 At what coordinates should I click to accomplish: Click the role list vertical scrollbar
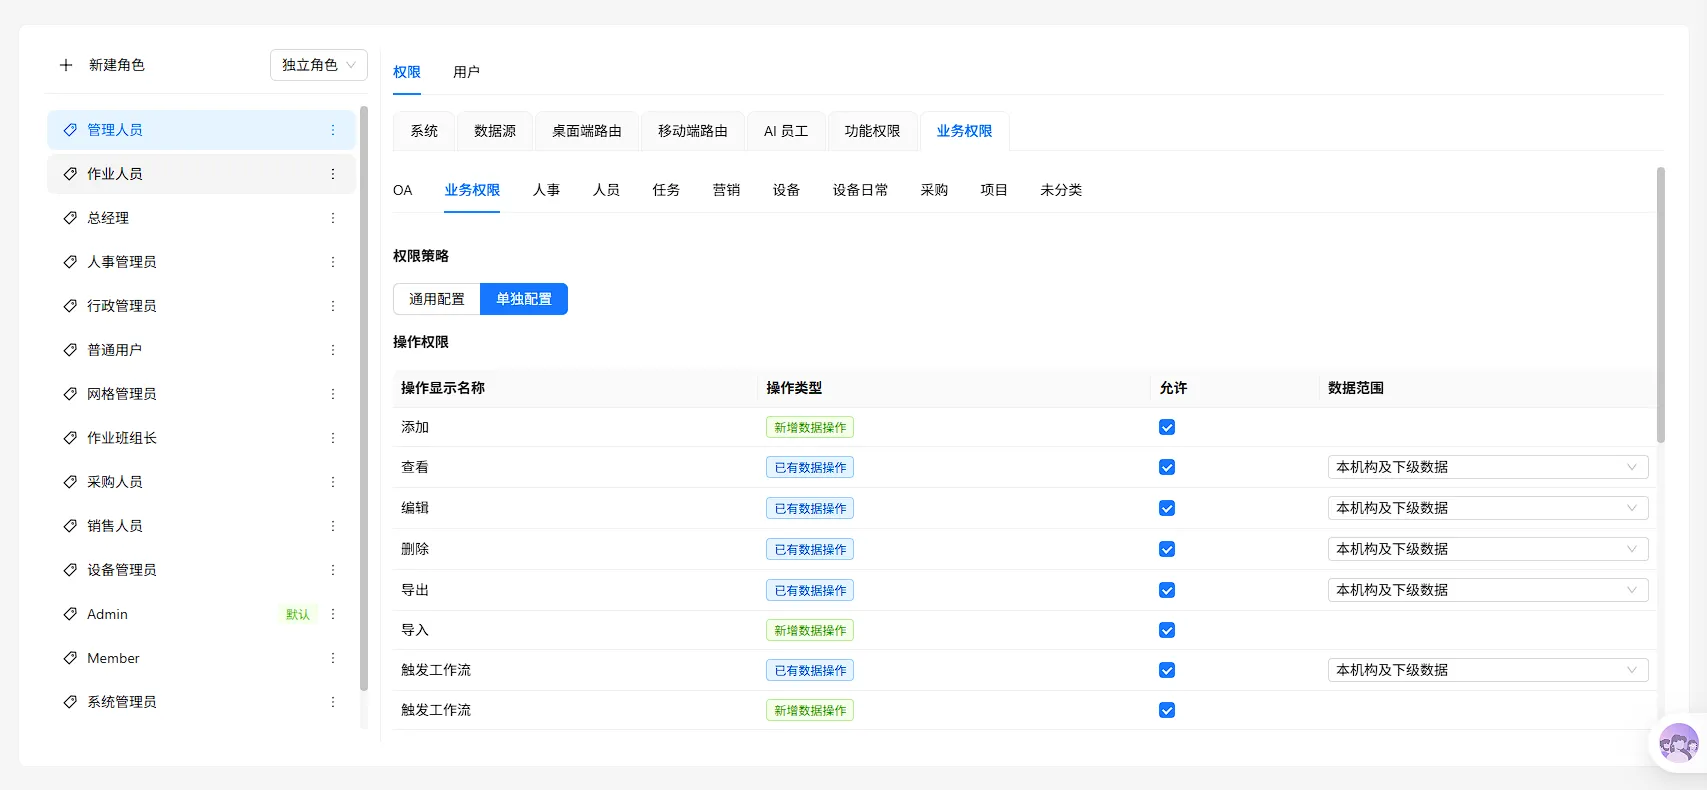364,398
